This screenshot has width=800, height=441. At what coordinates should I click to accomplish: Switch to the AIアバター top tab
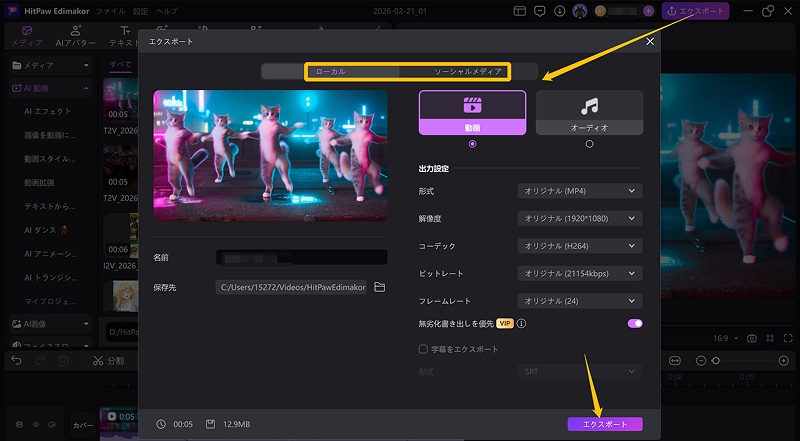click(x=76, y=37)
